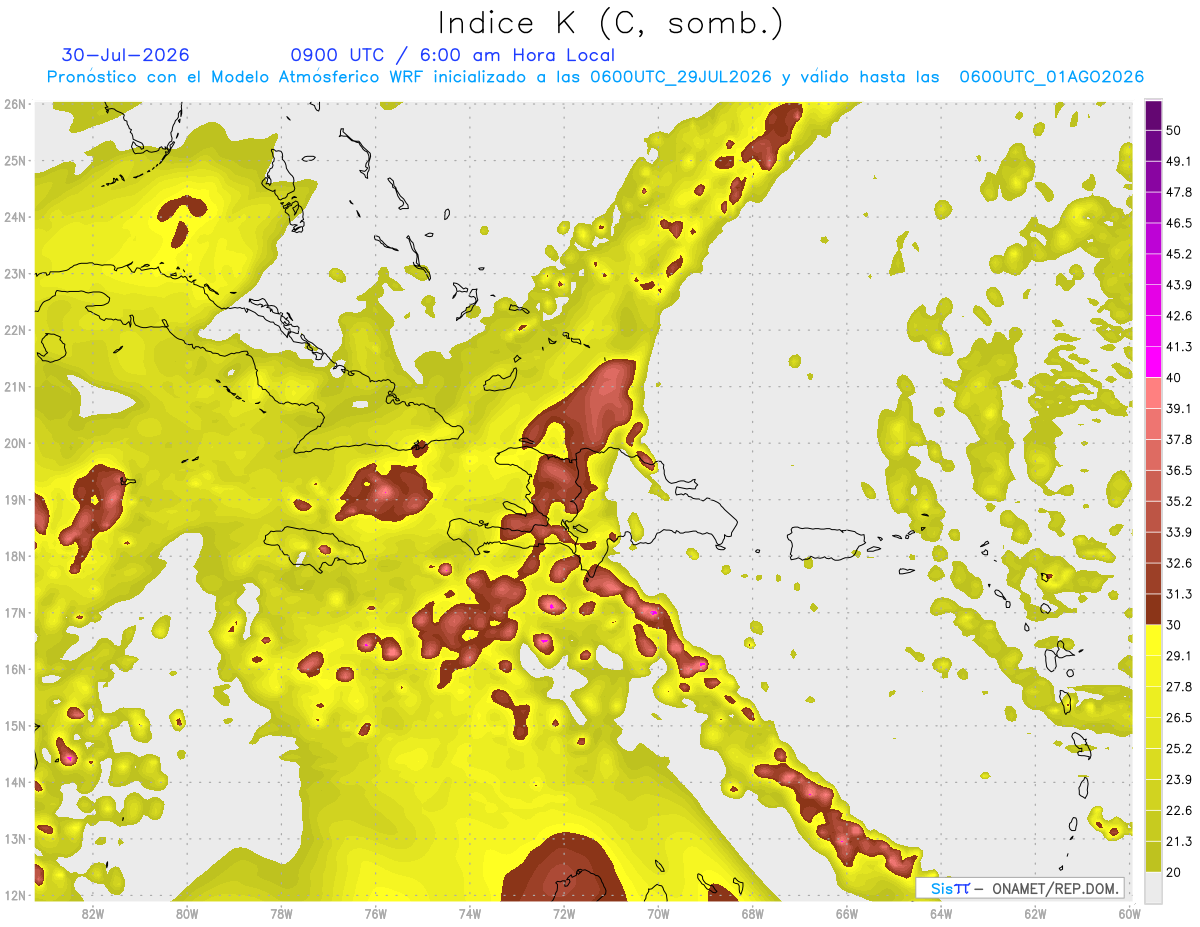Click the colorbar value "50"
1200x927 pixels.
tap(1174, 130)
